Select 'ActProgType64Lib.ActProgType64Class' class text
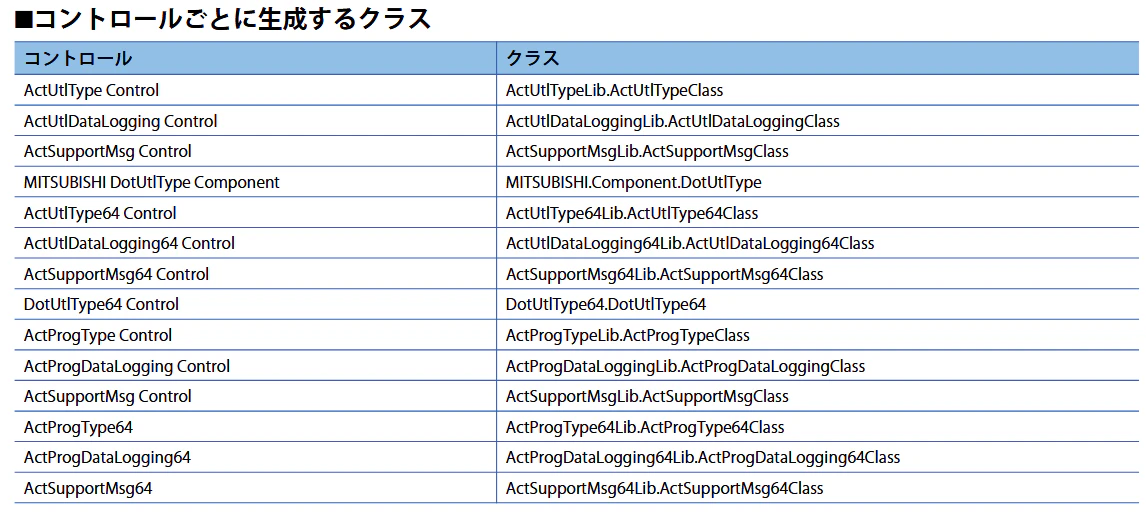 [645, 427]
